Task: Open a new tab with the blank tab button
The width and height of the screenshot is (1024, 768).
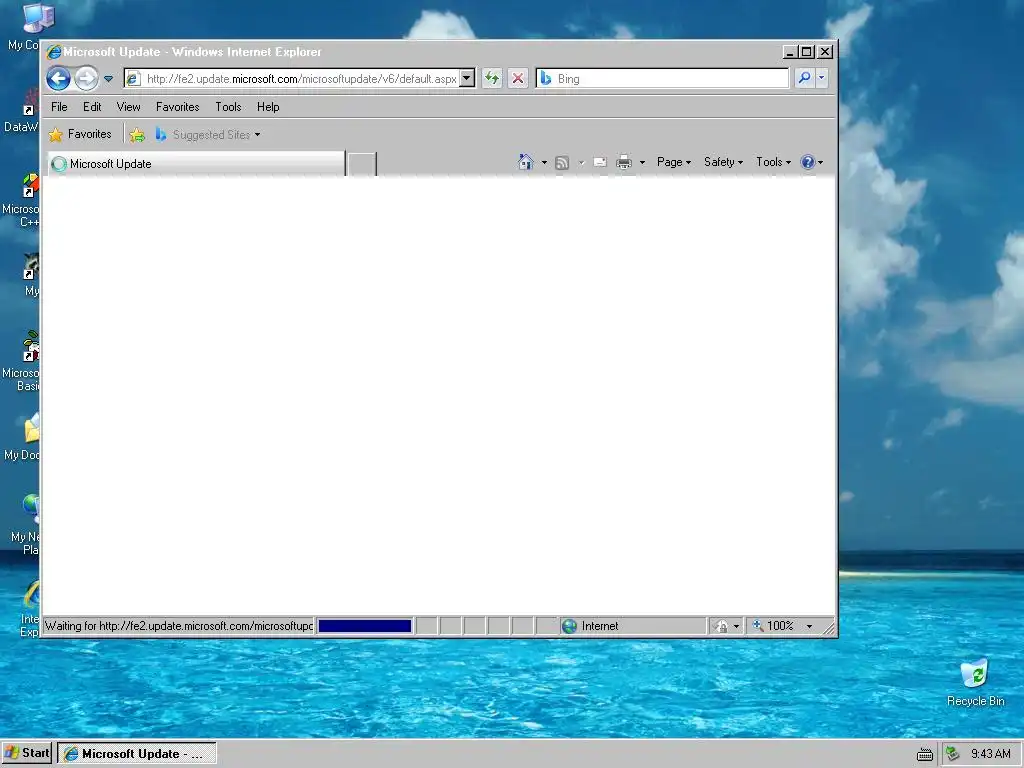Action: pos(362,164)
